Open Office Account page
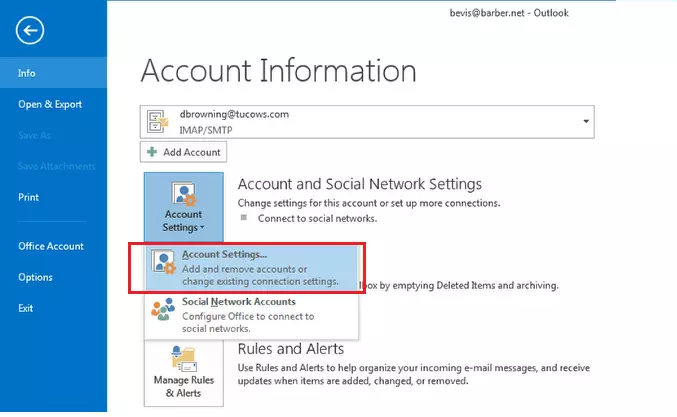Image resolution: width=677 pixels, height=417 pixels. pos(51,246)
